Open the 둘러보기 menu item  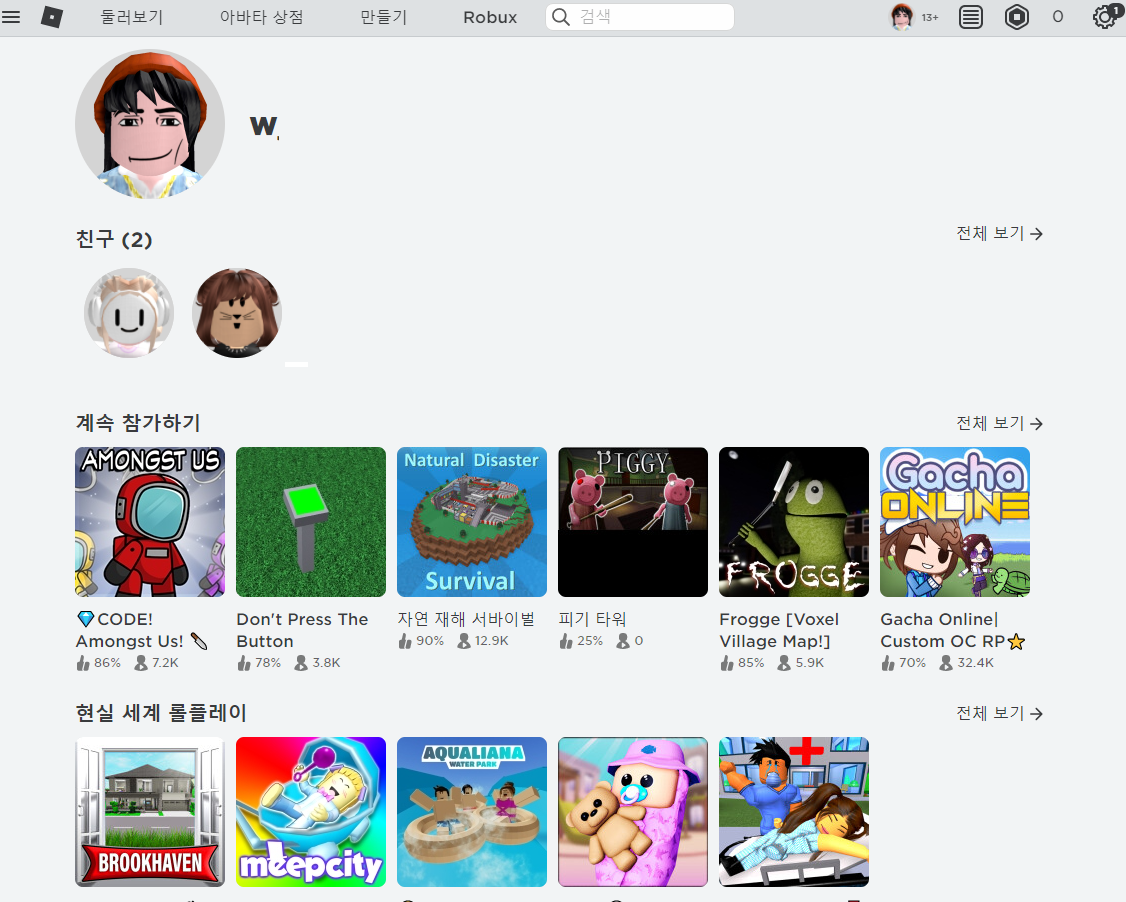132,17
